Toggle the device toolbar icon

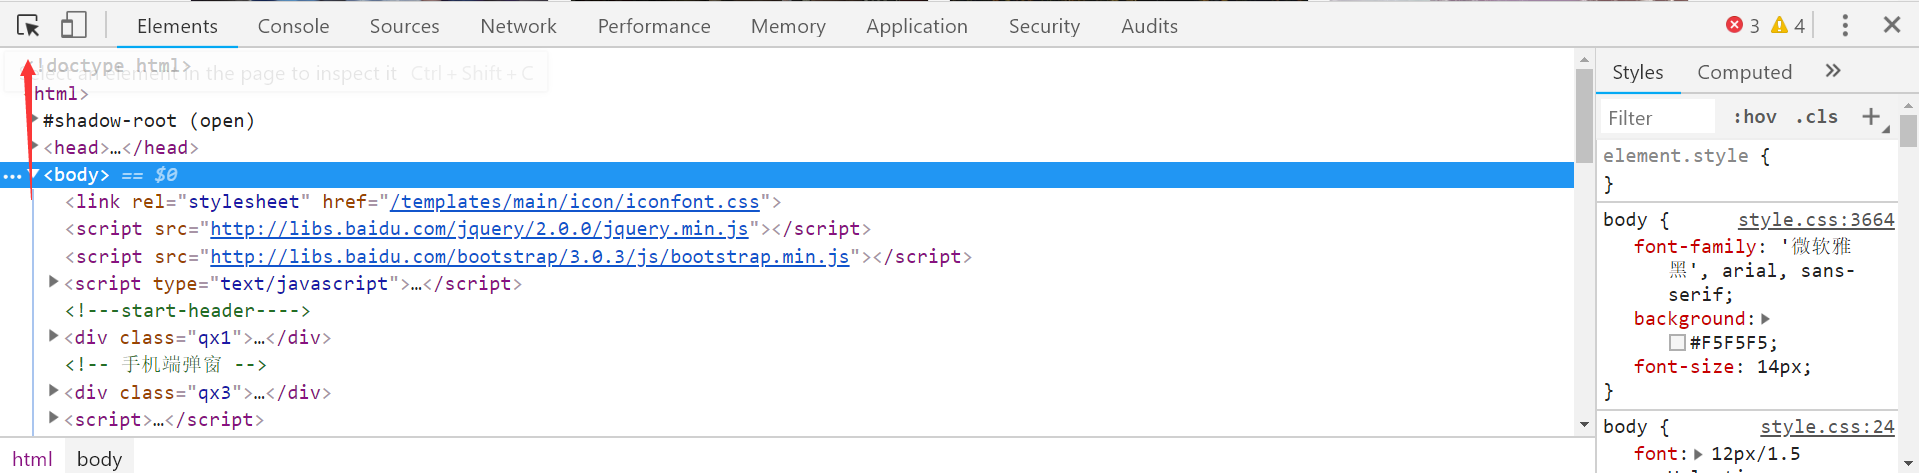[x=74, y=25]
